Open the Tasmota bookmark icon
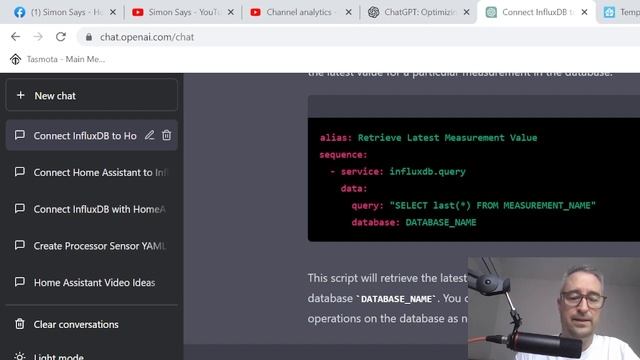The height and width of the screenshot is (360, 640). tap(16, 59)
